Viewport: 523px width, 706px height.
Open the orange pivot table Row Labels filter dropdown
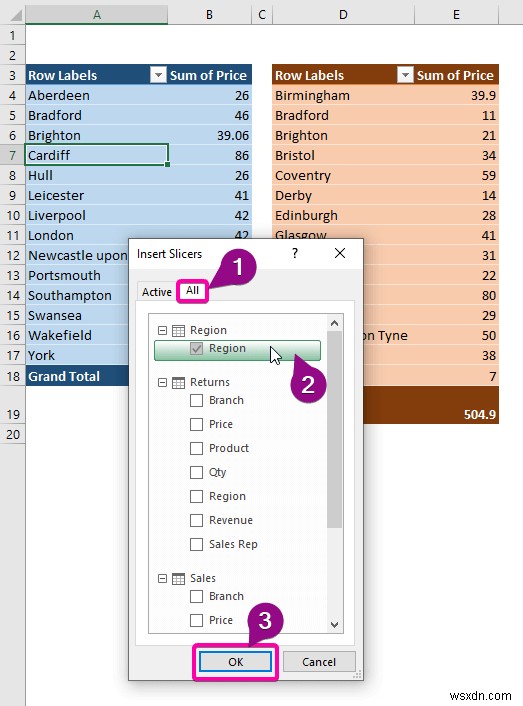405,75
